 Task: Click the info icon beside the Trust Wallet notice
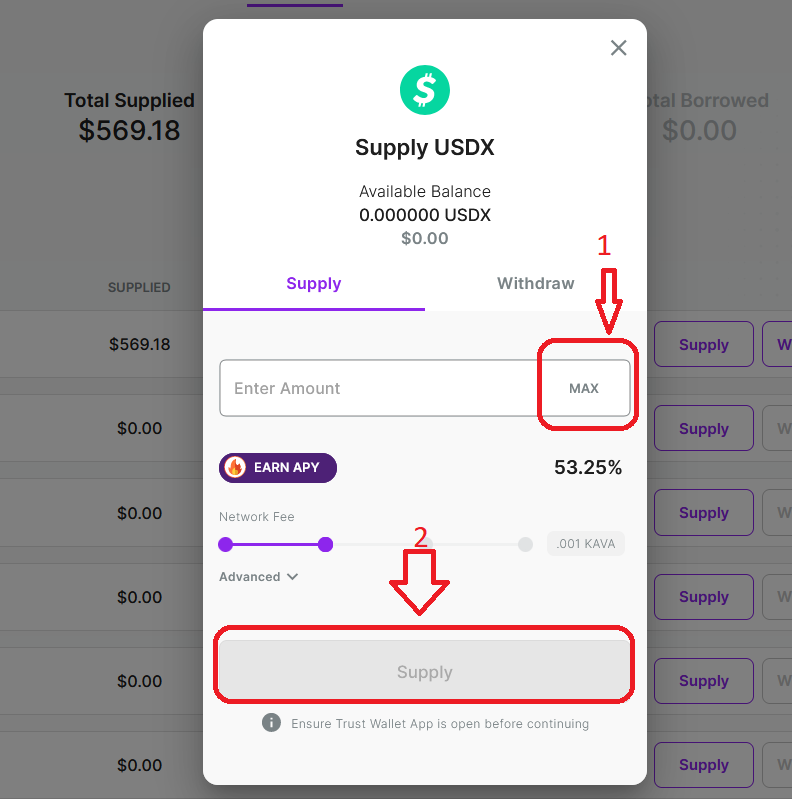pos(271,723)
